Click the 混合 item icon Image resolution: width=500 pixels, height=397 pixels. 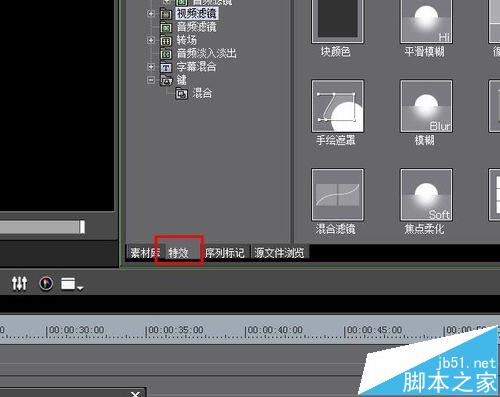pyautogui.click(x=182, y=94)
